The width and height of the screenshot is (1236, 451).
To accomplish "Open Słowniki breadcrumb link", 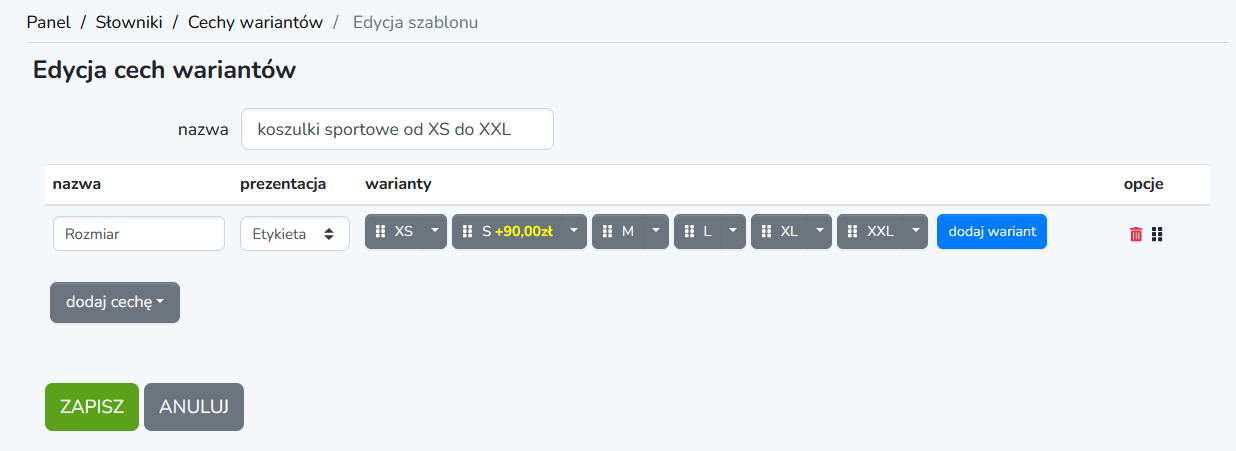I will pyautogui.click(x=129, y=21).
